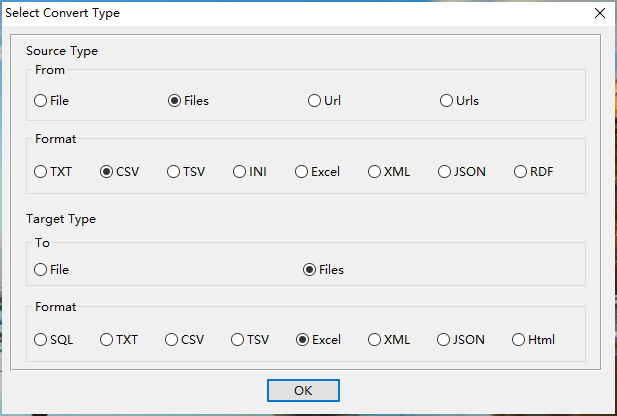Select Urls source option
617x416 pixels.
pos(447,100)
